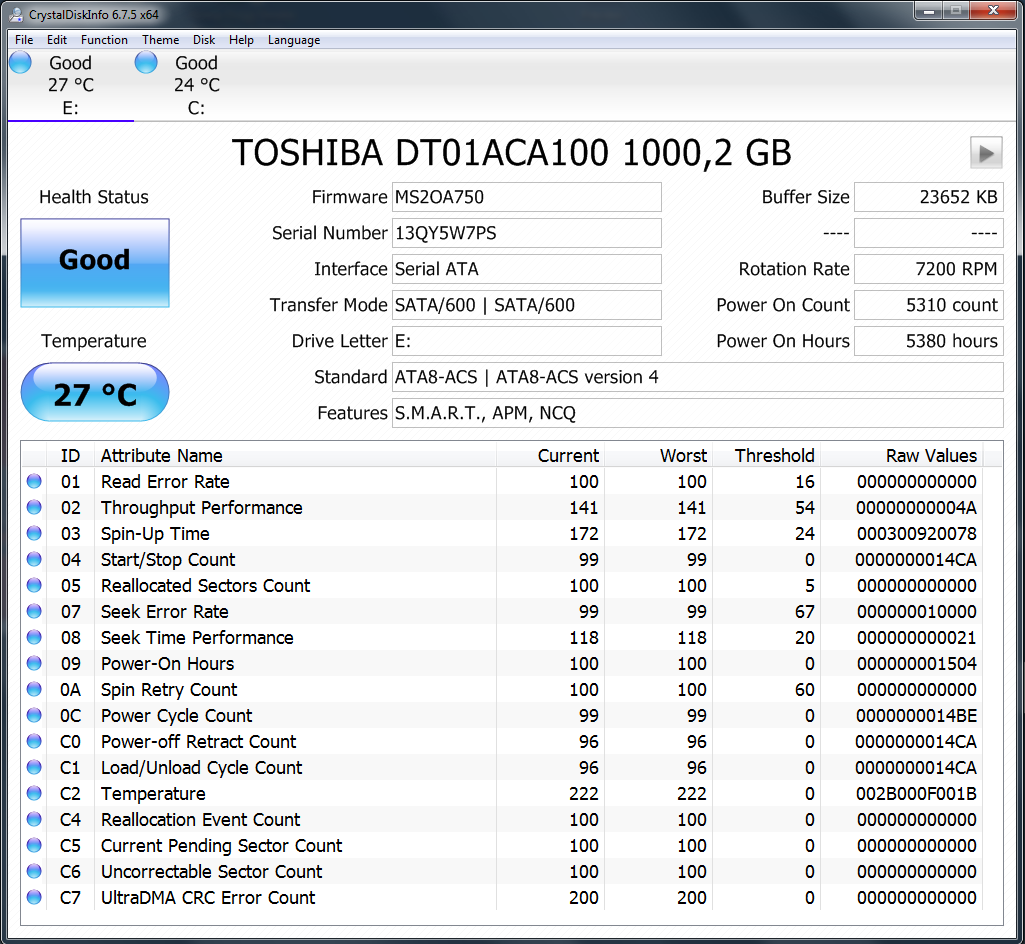Image resolution: width=1025 pixels, height=944 pixels.
Task: Click the status orb for Power Cycle Count
Action: pos(34,715)
